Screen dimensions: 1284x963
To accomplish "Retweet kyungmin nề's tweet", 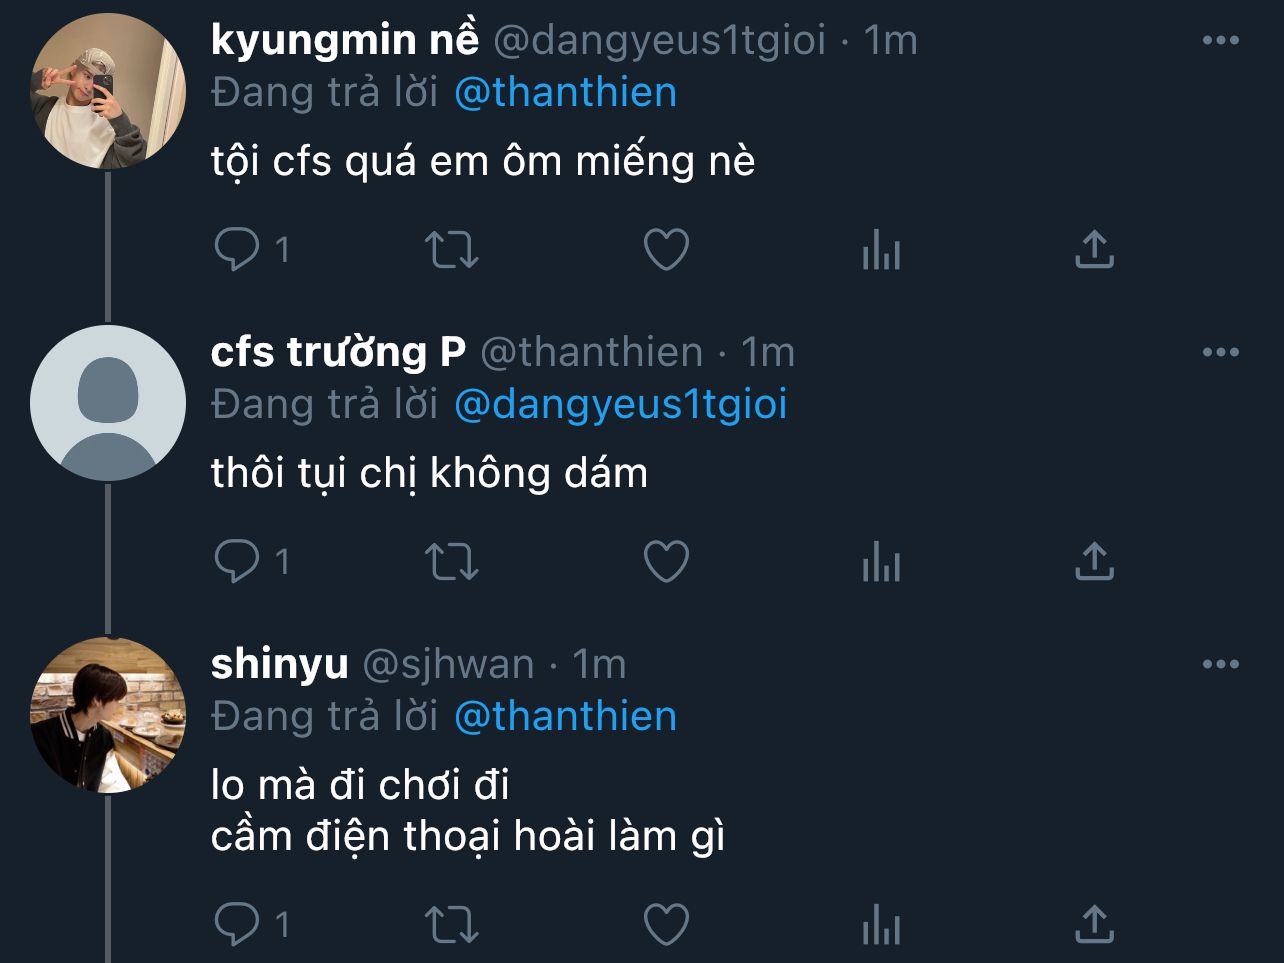I will coord(452,250).
